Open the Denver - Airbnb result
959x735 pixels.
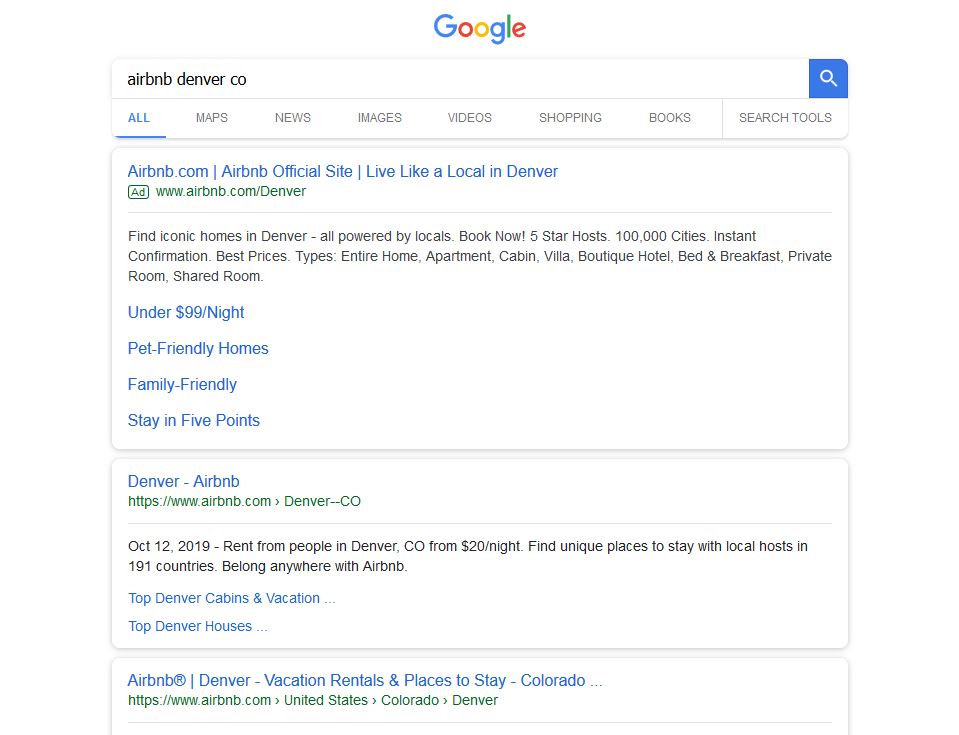pos(183,481)
